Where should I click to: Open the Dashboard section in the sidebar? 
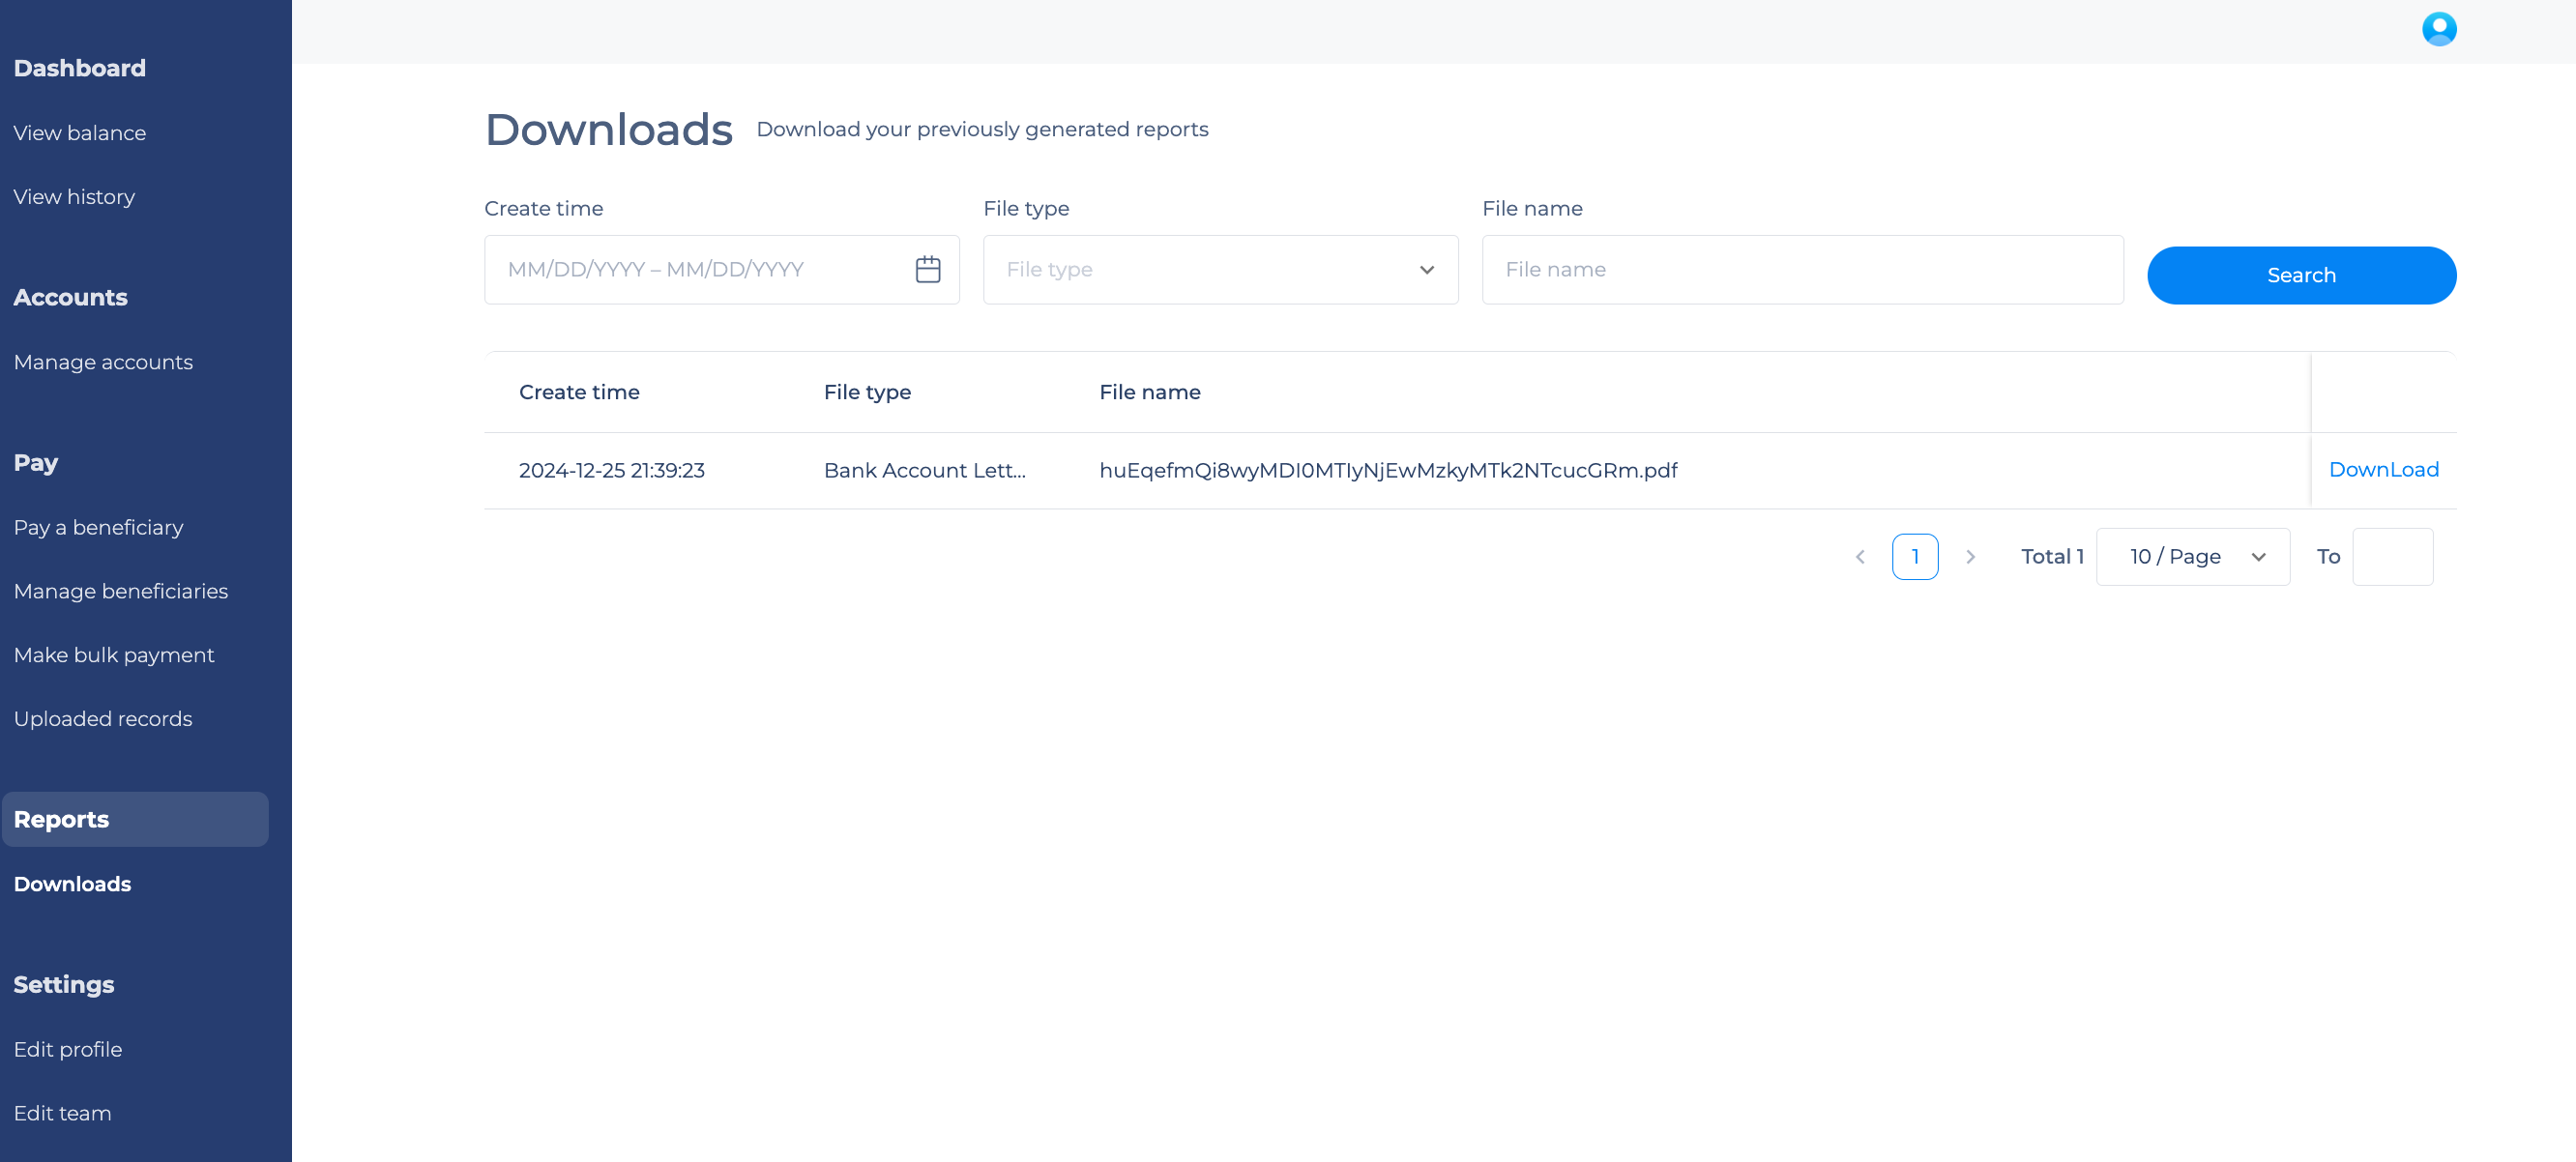click(80, 67)
